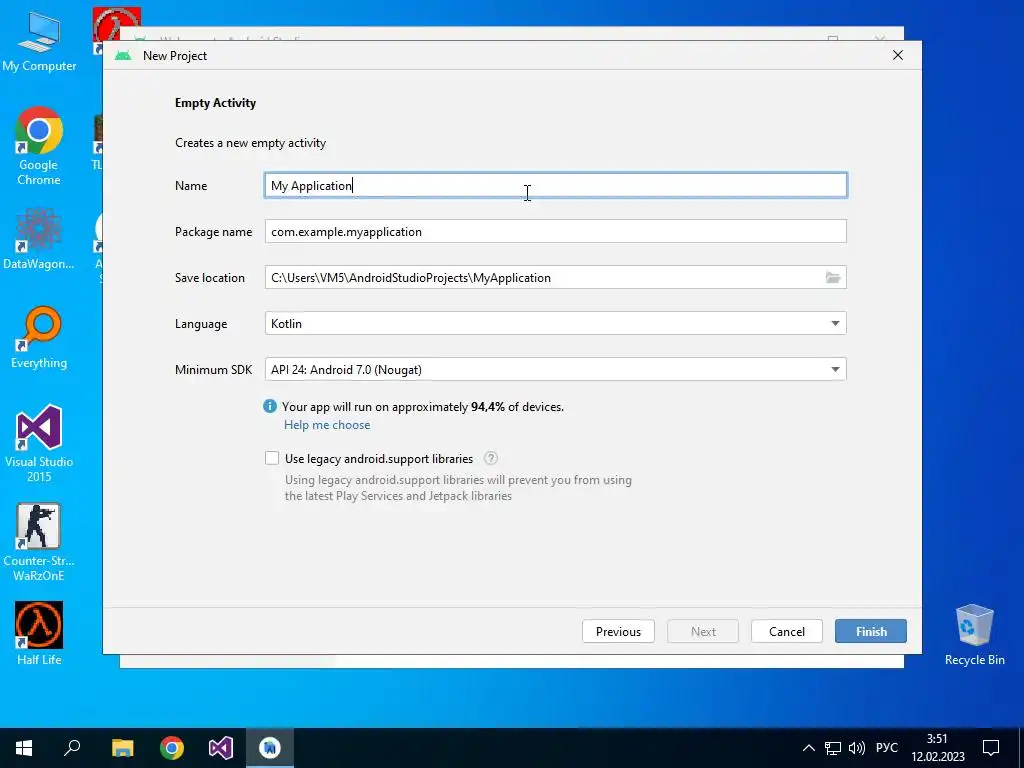1024x768 pixels.
Task: Click the blue info icon beside device percentage
Action: click(270, 406)
